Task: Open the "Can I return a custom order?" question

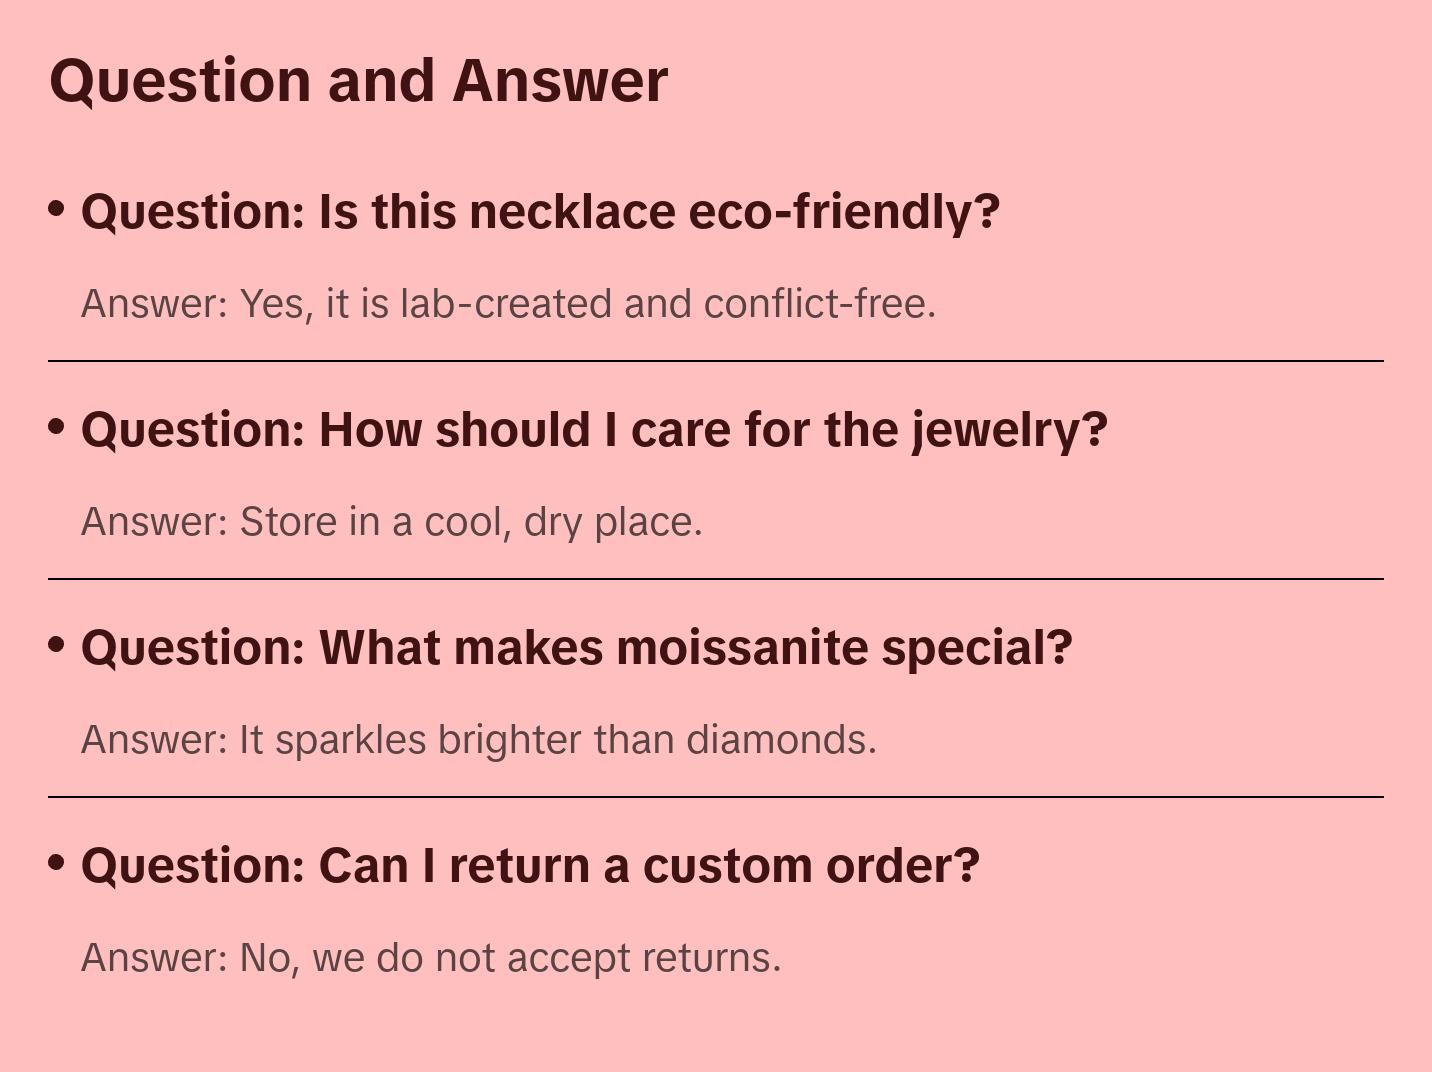Action: tap(530, 866)
